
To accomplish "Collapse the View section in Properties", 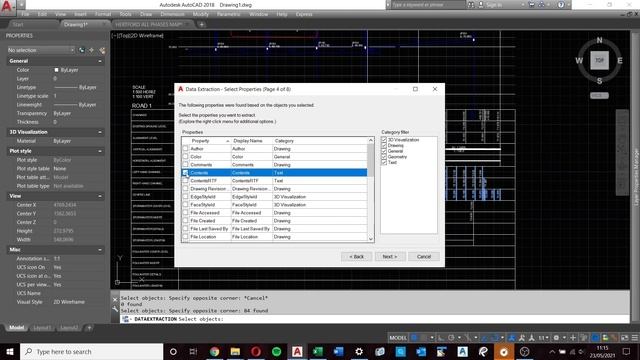I will pos(100,196).
